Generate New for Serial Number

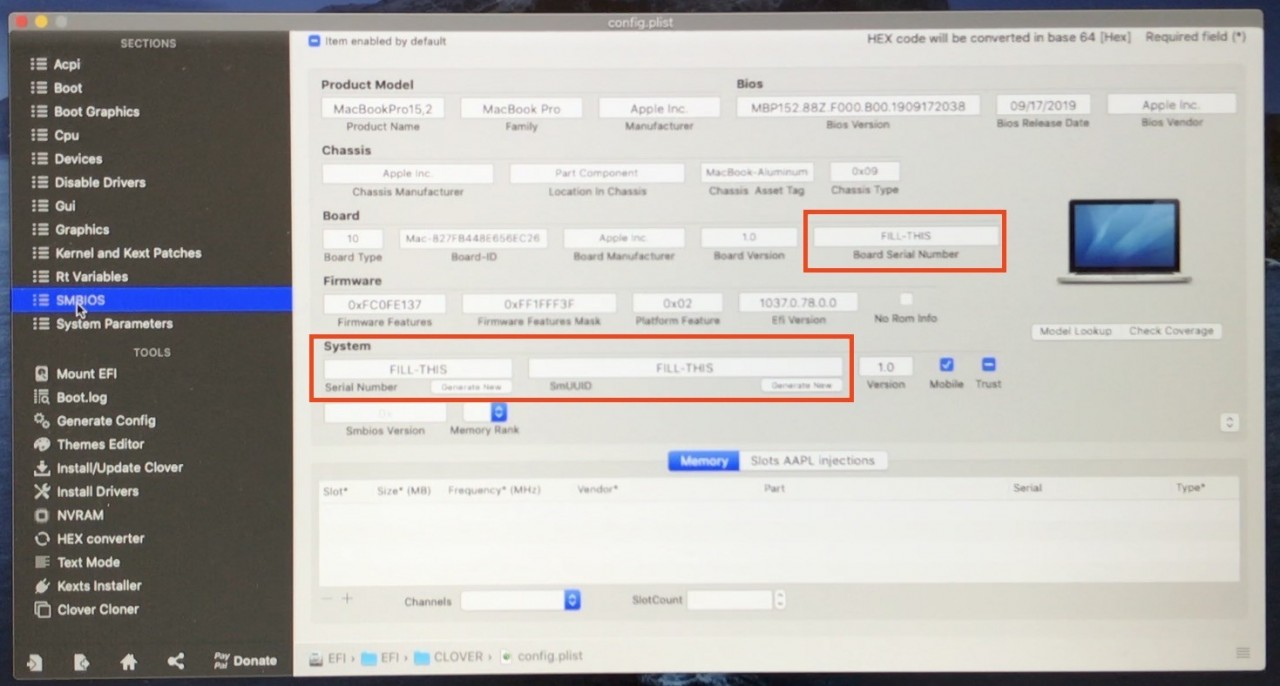click(x=472, y=386)
